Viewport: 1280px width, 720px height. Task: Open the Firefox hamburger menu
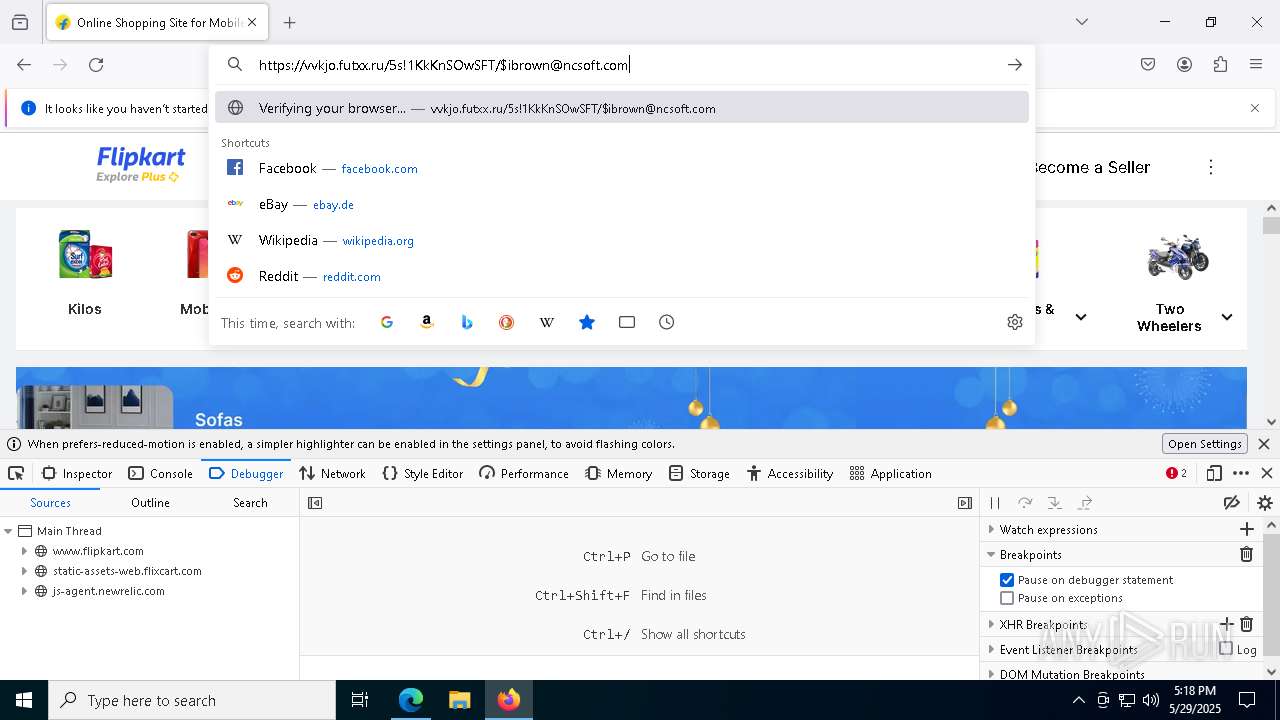pos(1256,65)
